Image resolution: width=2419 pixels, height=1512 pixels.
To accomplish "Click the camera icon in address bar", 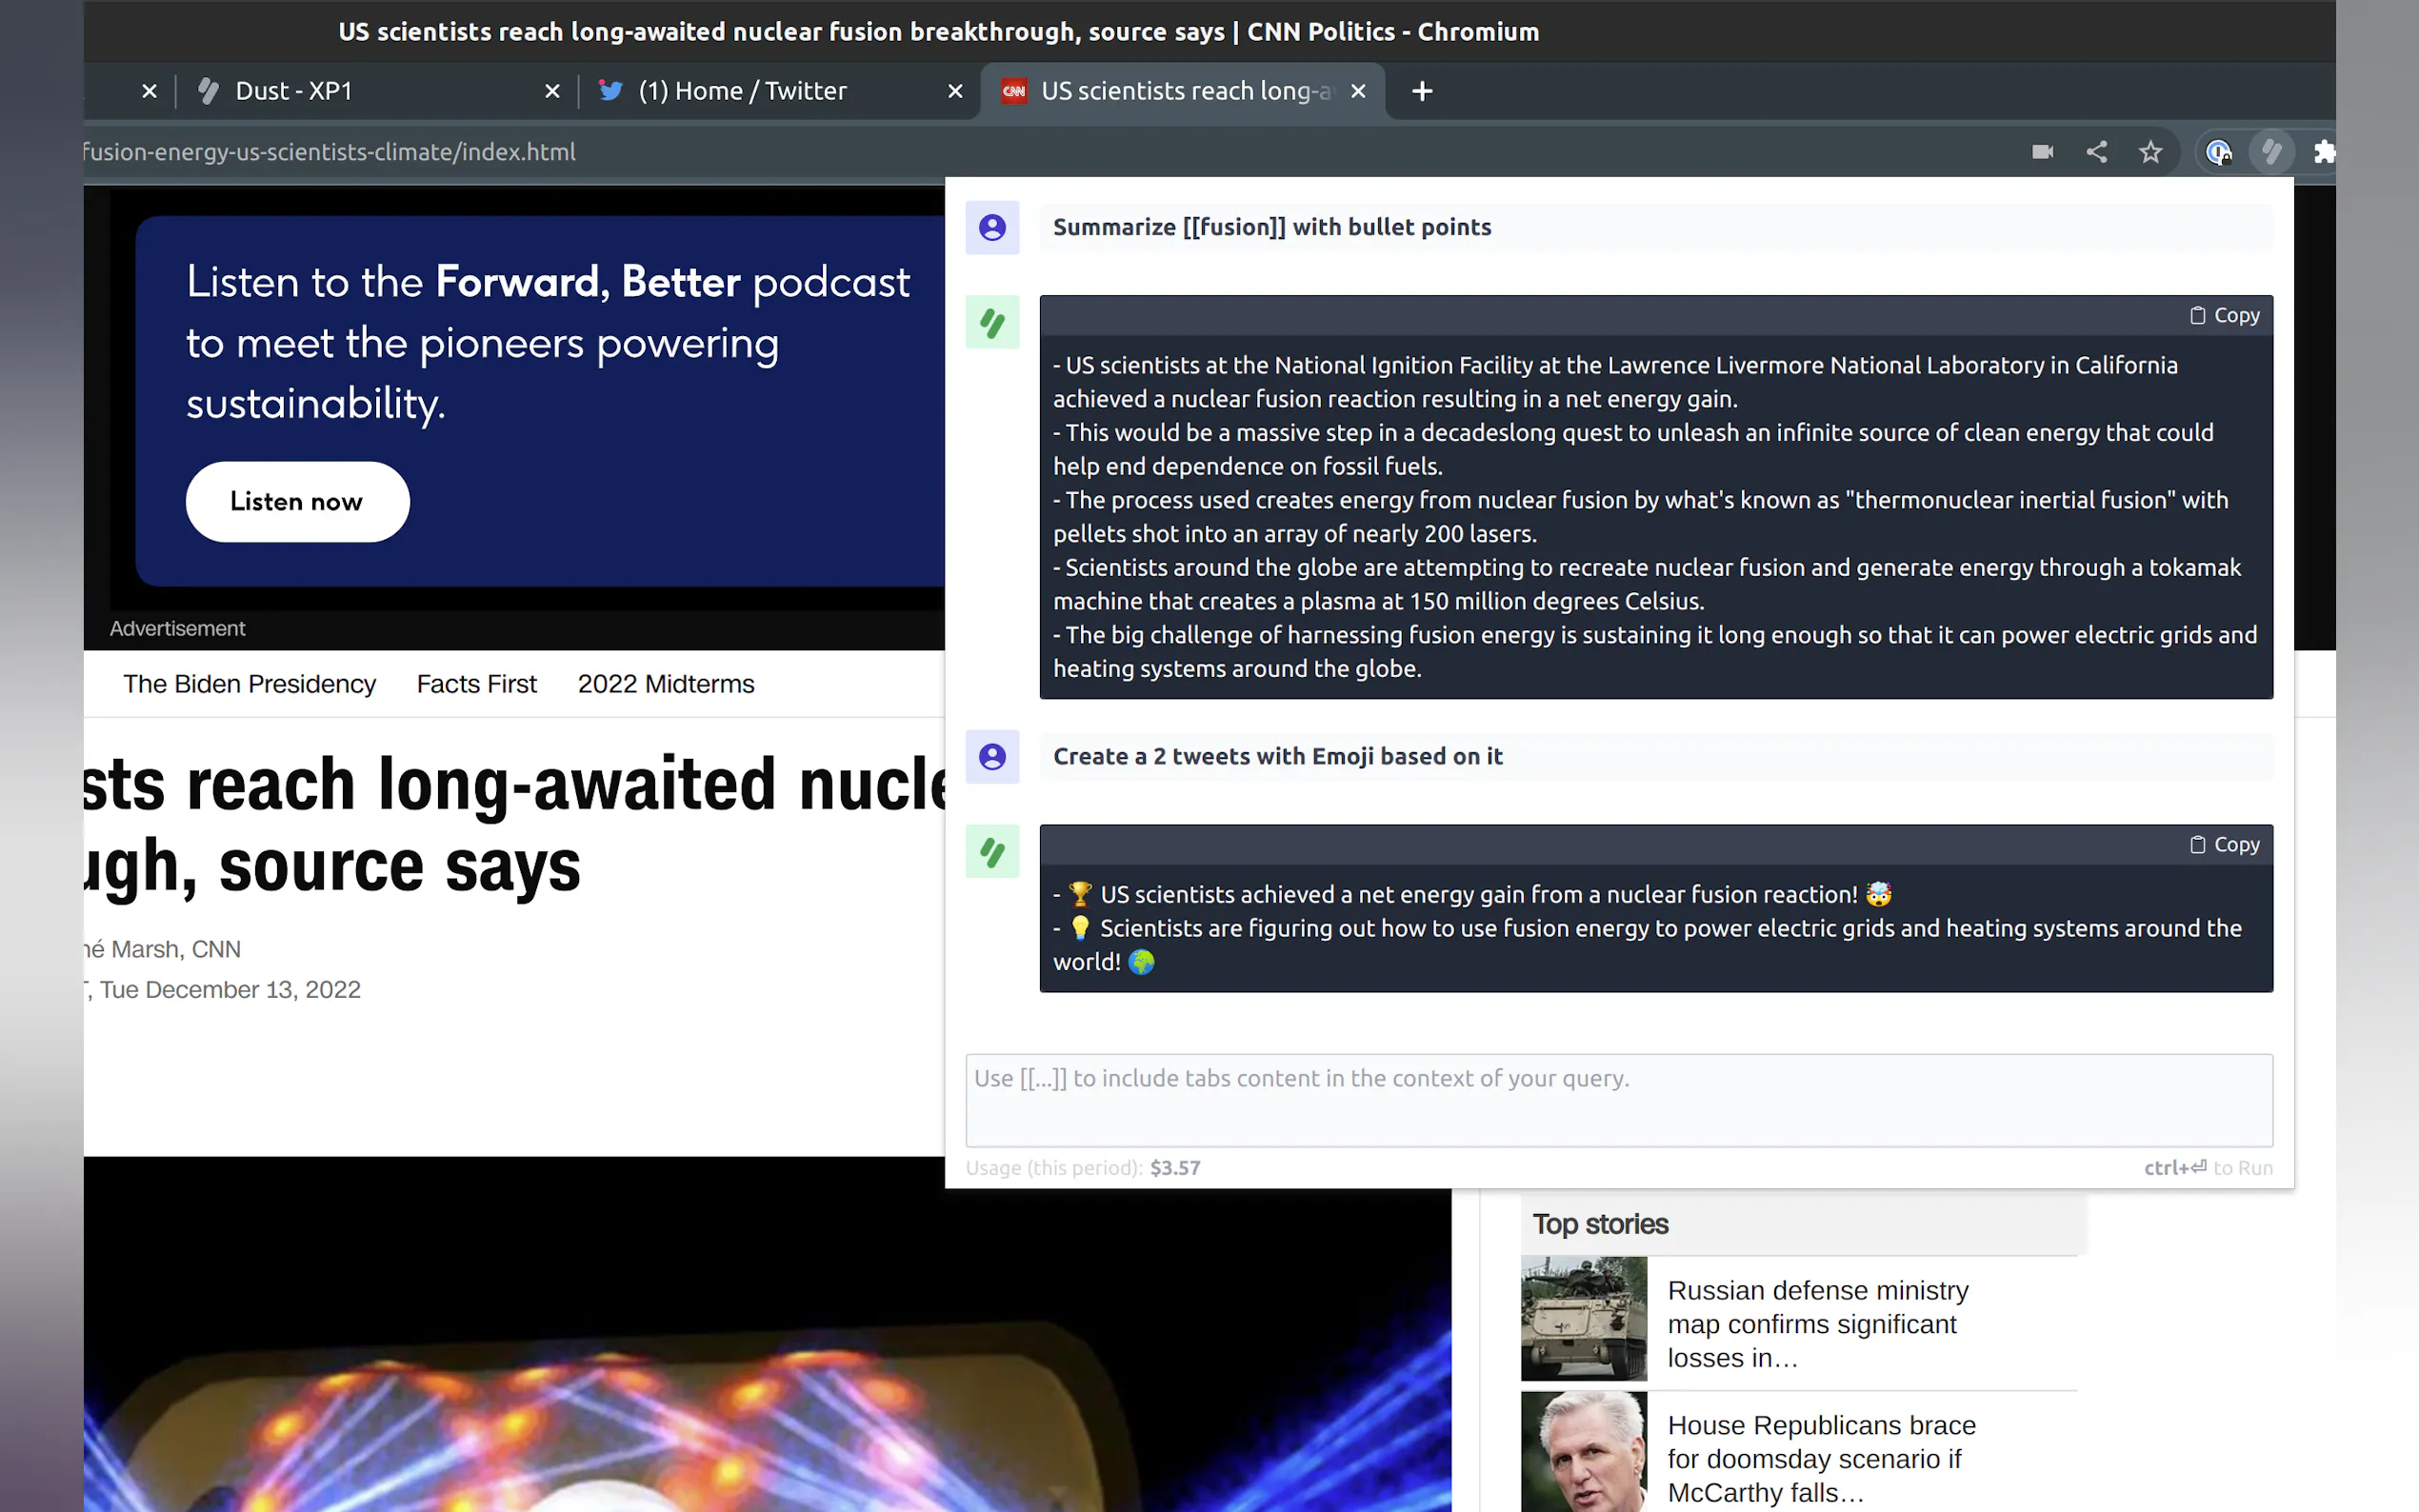I will [2042, 152].
